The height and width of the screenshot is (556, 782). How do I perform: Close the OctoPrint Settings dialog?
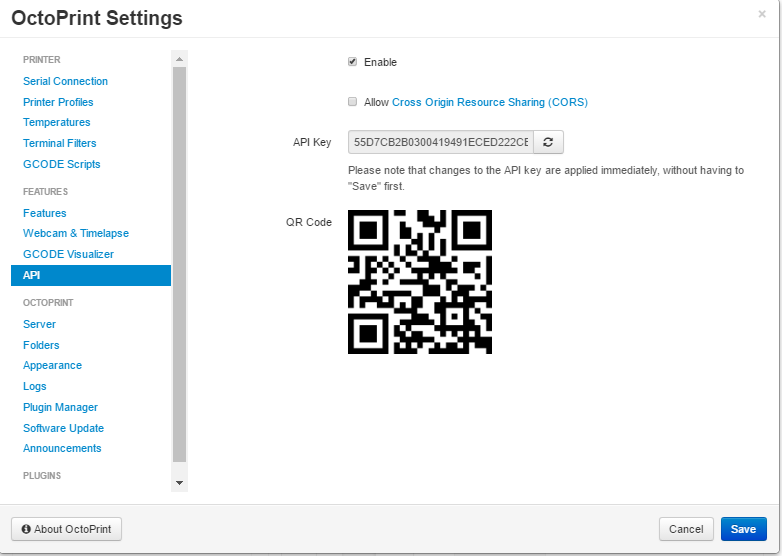click(762, 14)
